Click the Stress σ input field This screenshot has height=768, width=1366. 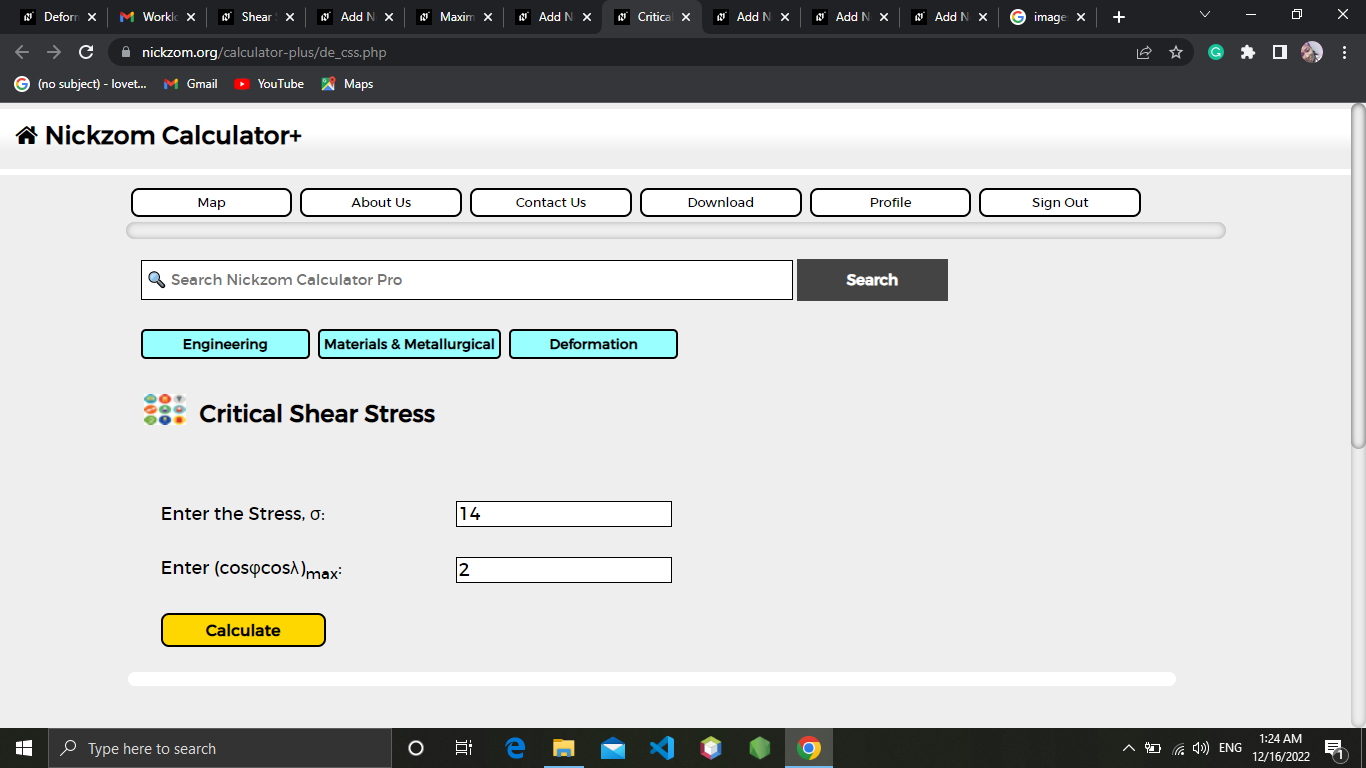tap(563, 514)
